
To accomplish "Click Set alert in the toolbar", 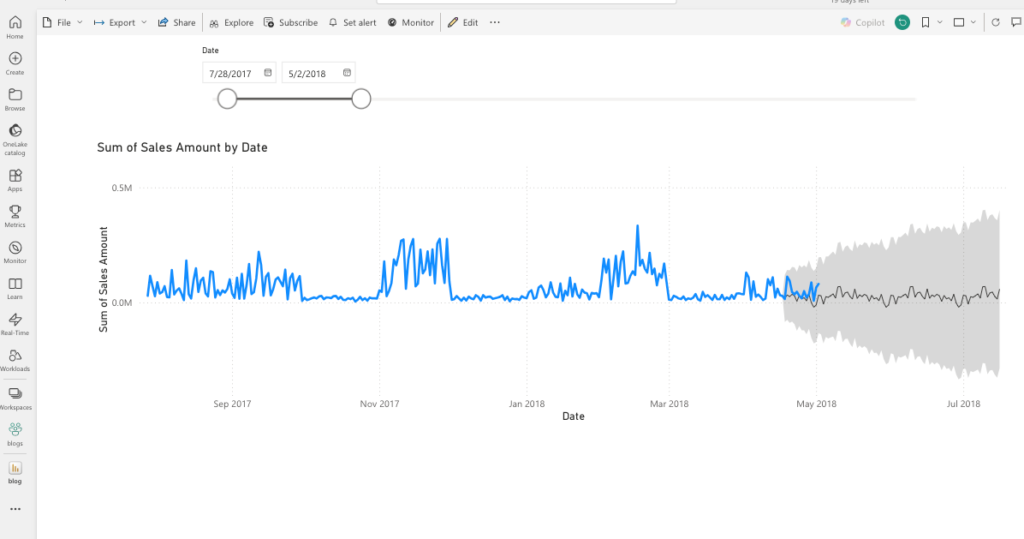I will click(x=352, y=22).
